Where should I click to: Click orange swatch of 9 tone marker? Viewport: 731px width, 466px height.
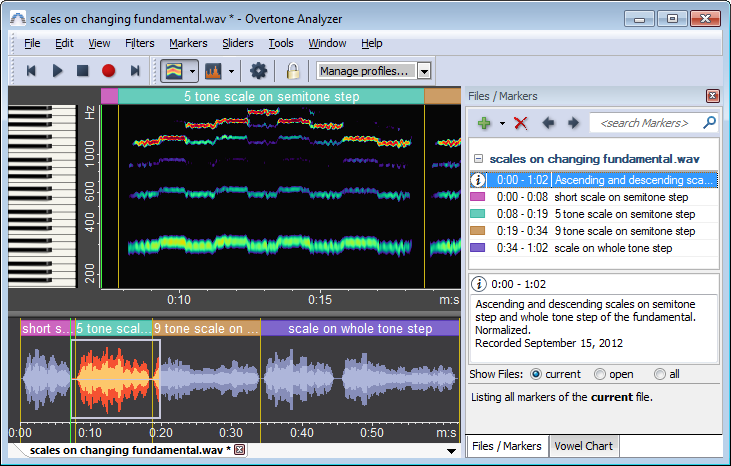coord(477,231)
